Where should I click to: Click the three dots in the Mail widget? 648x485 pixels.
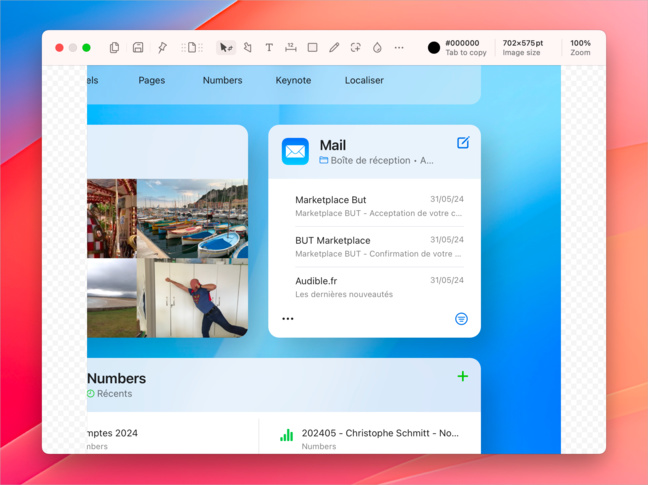(288, 319)
